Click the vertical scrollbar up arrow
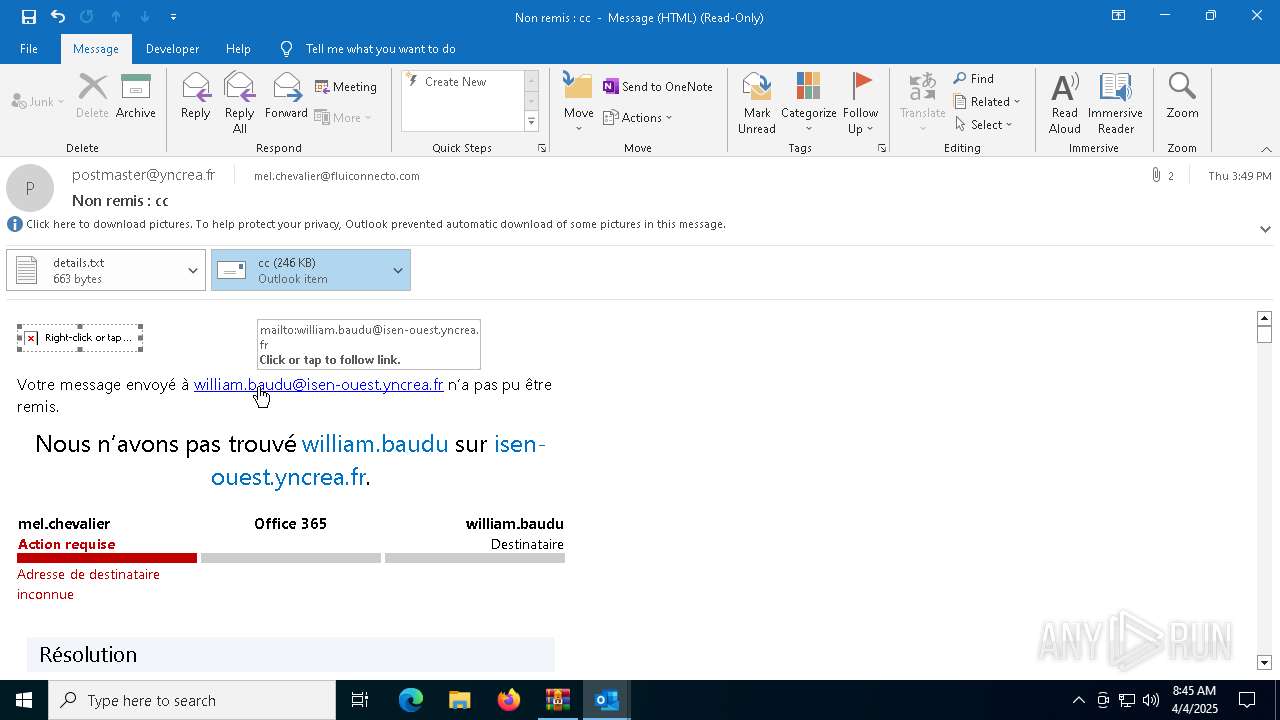 tap(1264, 318)
